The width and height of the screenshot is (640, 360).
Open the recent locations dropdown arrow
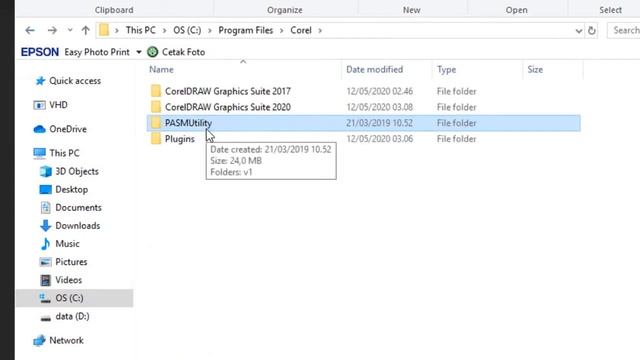click(x=70, y=30)
